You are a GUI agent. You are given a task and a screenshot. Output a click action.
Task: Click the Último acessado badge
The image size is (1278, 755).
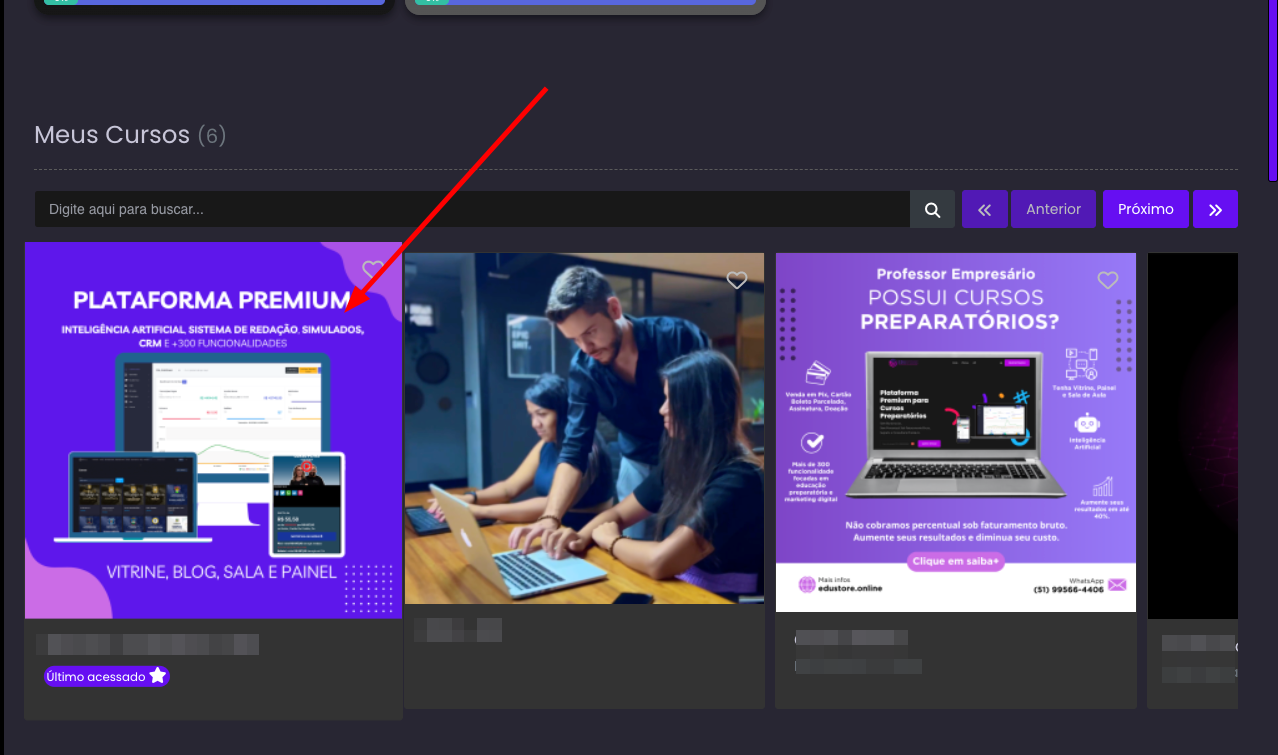coord(106,677)
